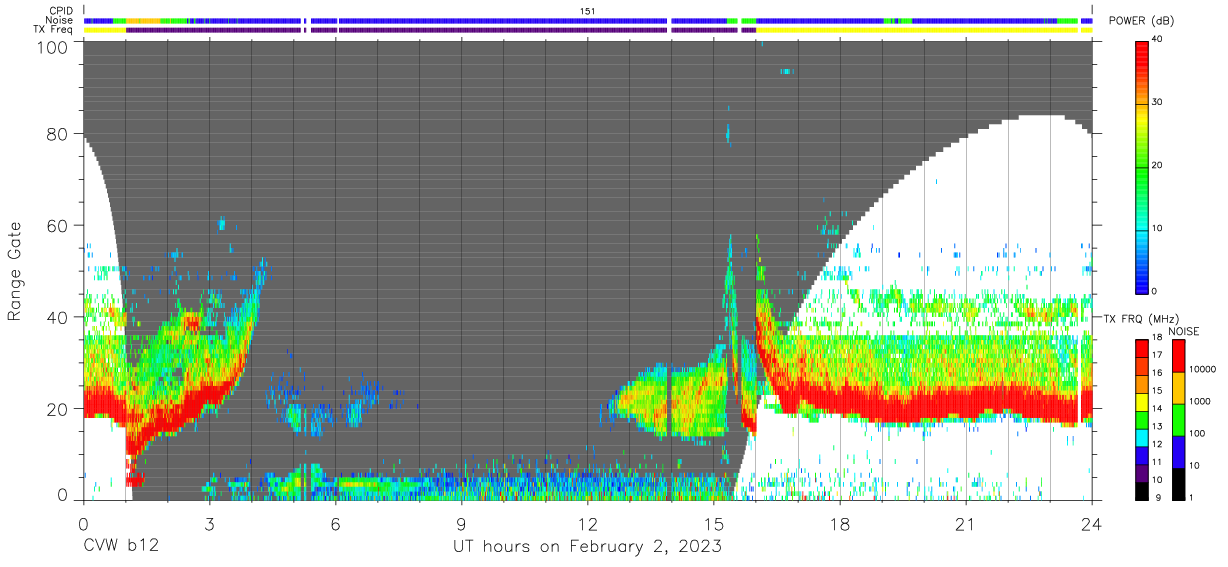
Task: Pick the purple 10–11 MHz TX FRQ swatch
Action: [1141, 473]
